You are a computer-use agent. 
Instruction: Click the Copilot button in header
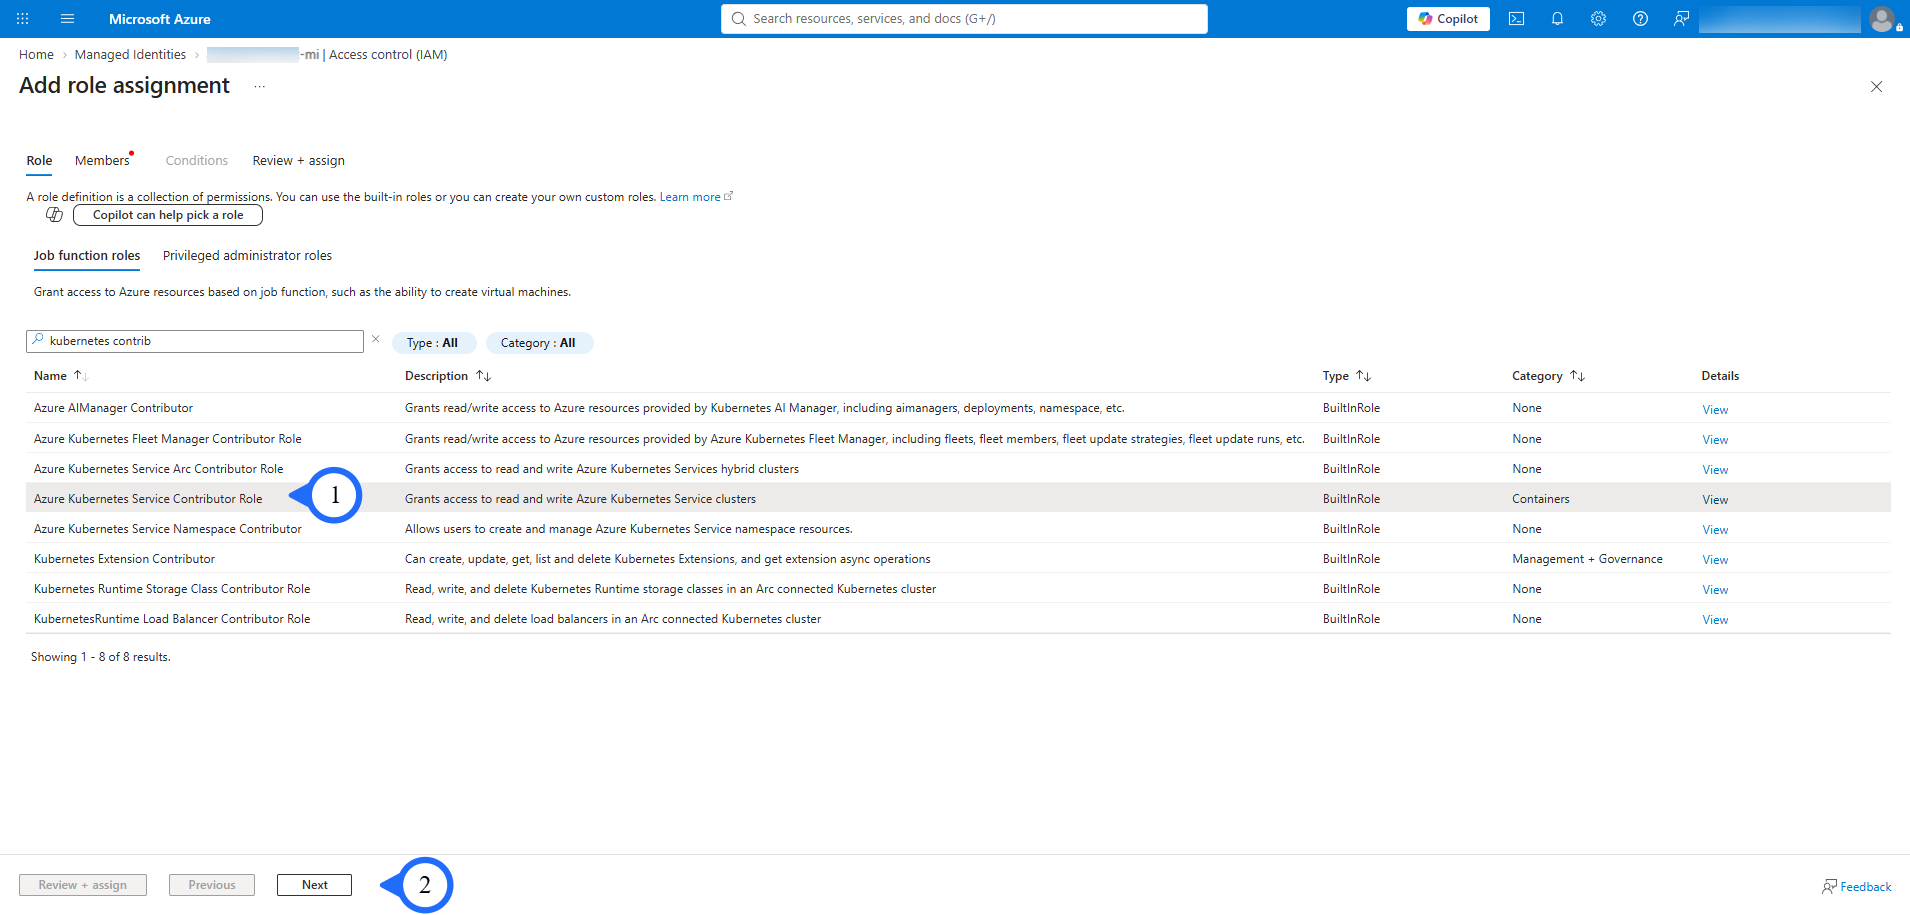(x=1448, y=19)
